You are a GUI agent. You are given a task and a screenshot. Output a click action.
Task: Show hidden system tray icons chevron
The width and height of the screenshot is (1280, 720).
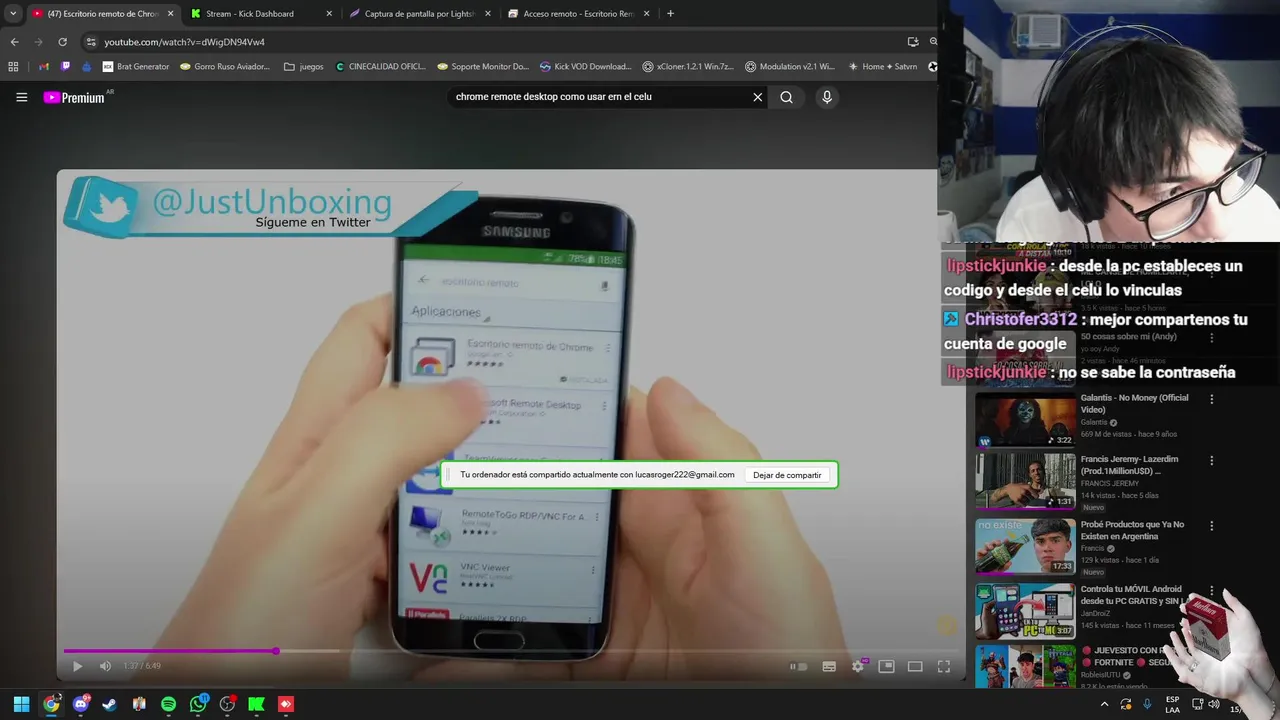(x=1105, y=704)
